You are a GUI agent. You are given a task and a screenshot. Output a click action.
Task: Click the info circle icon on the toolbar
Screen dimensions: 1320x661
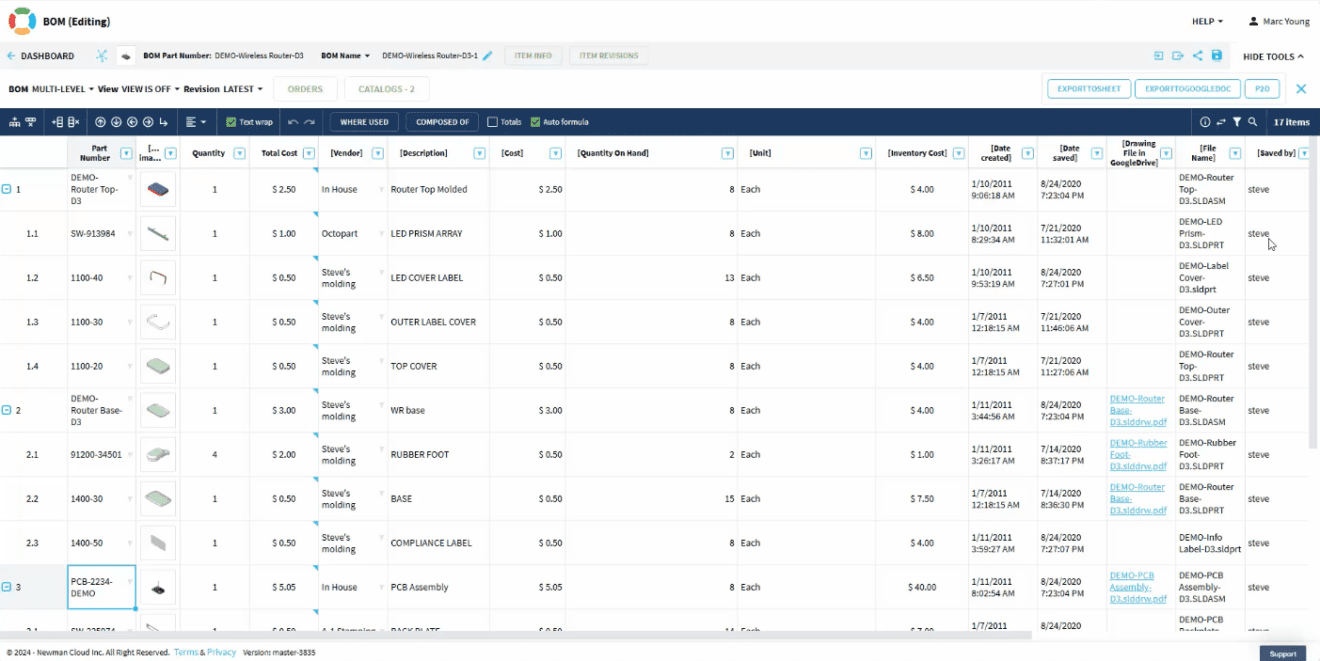coord(1205,121)
